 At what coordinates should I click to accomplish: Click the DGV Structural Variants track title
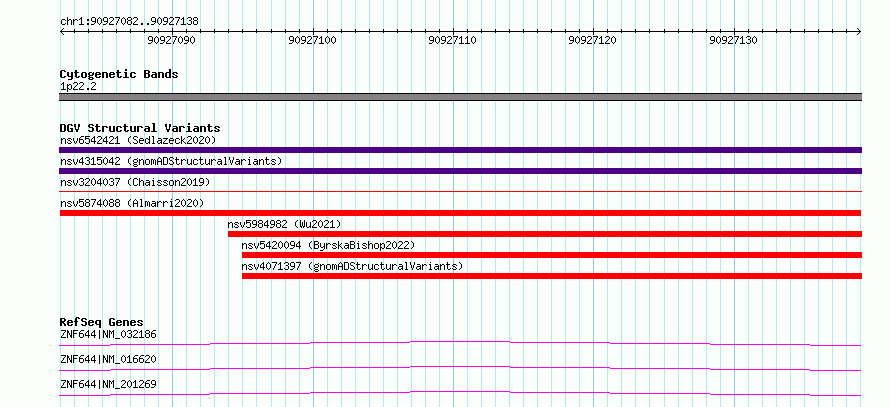(140, 128)
